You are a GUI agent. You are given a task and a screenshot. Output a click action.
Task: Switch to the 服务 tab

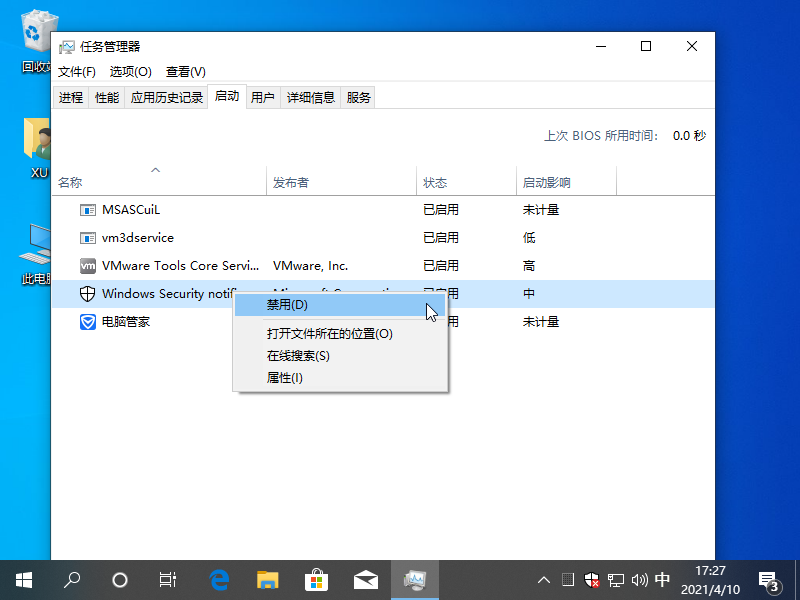click(x=358, y=98)
